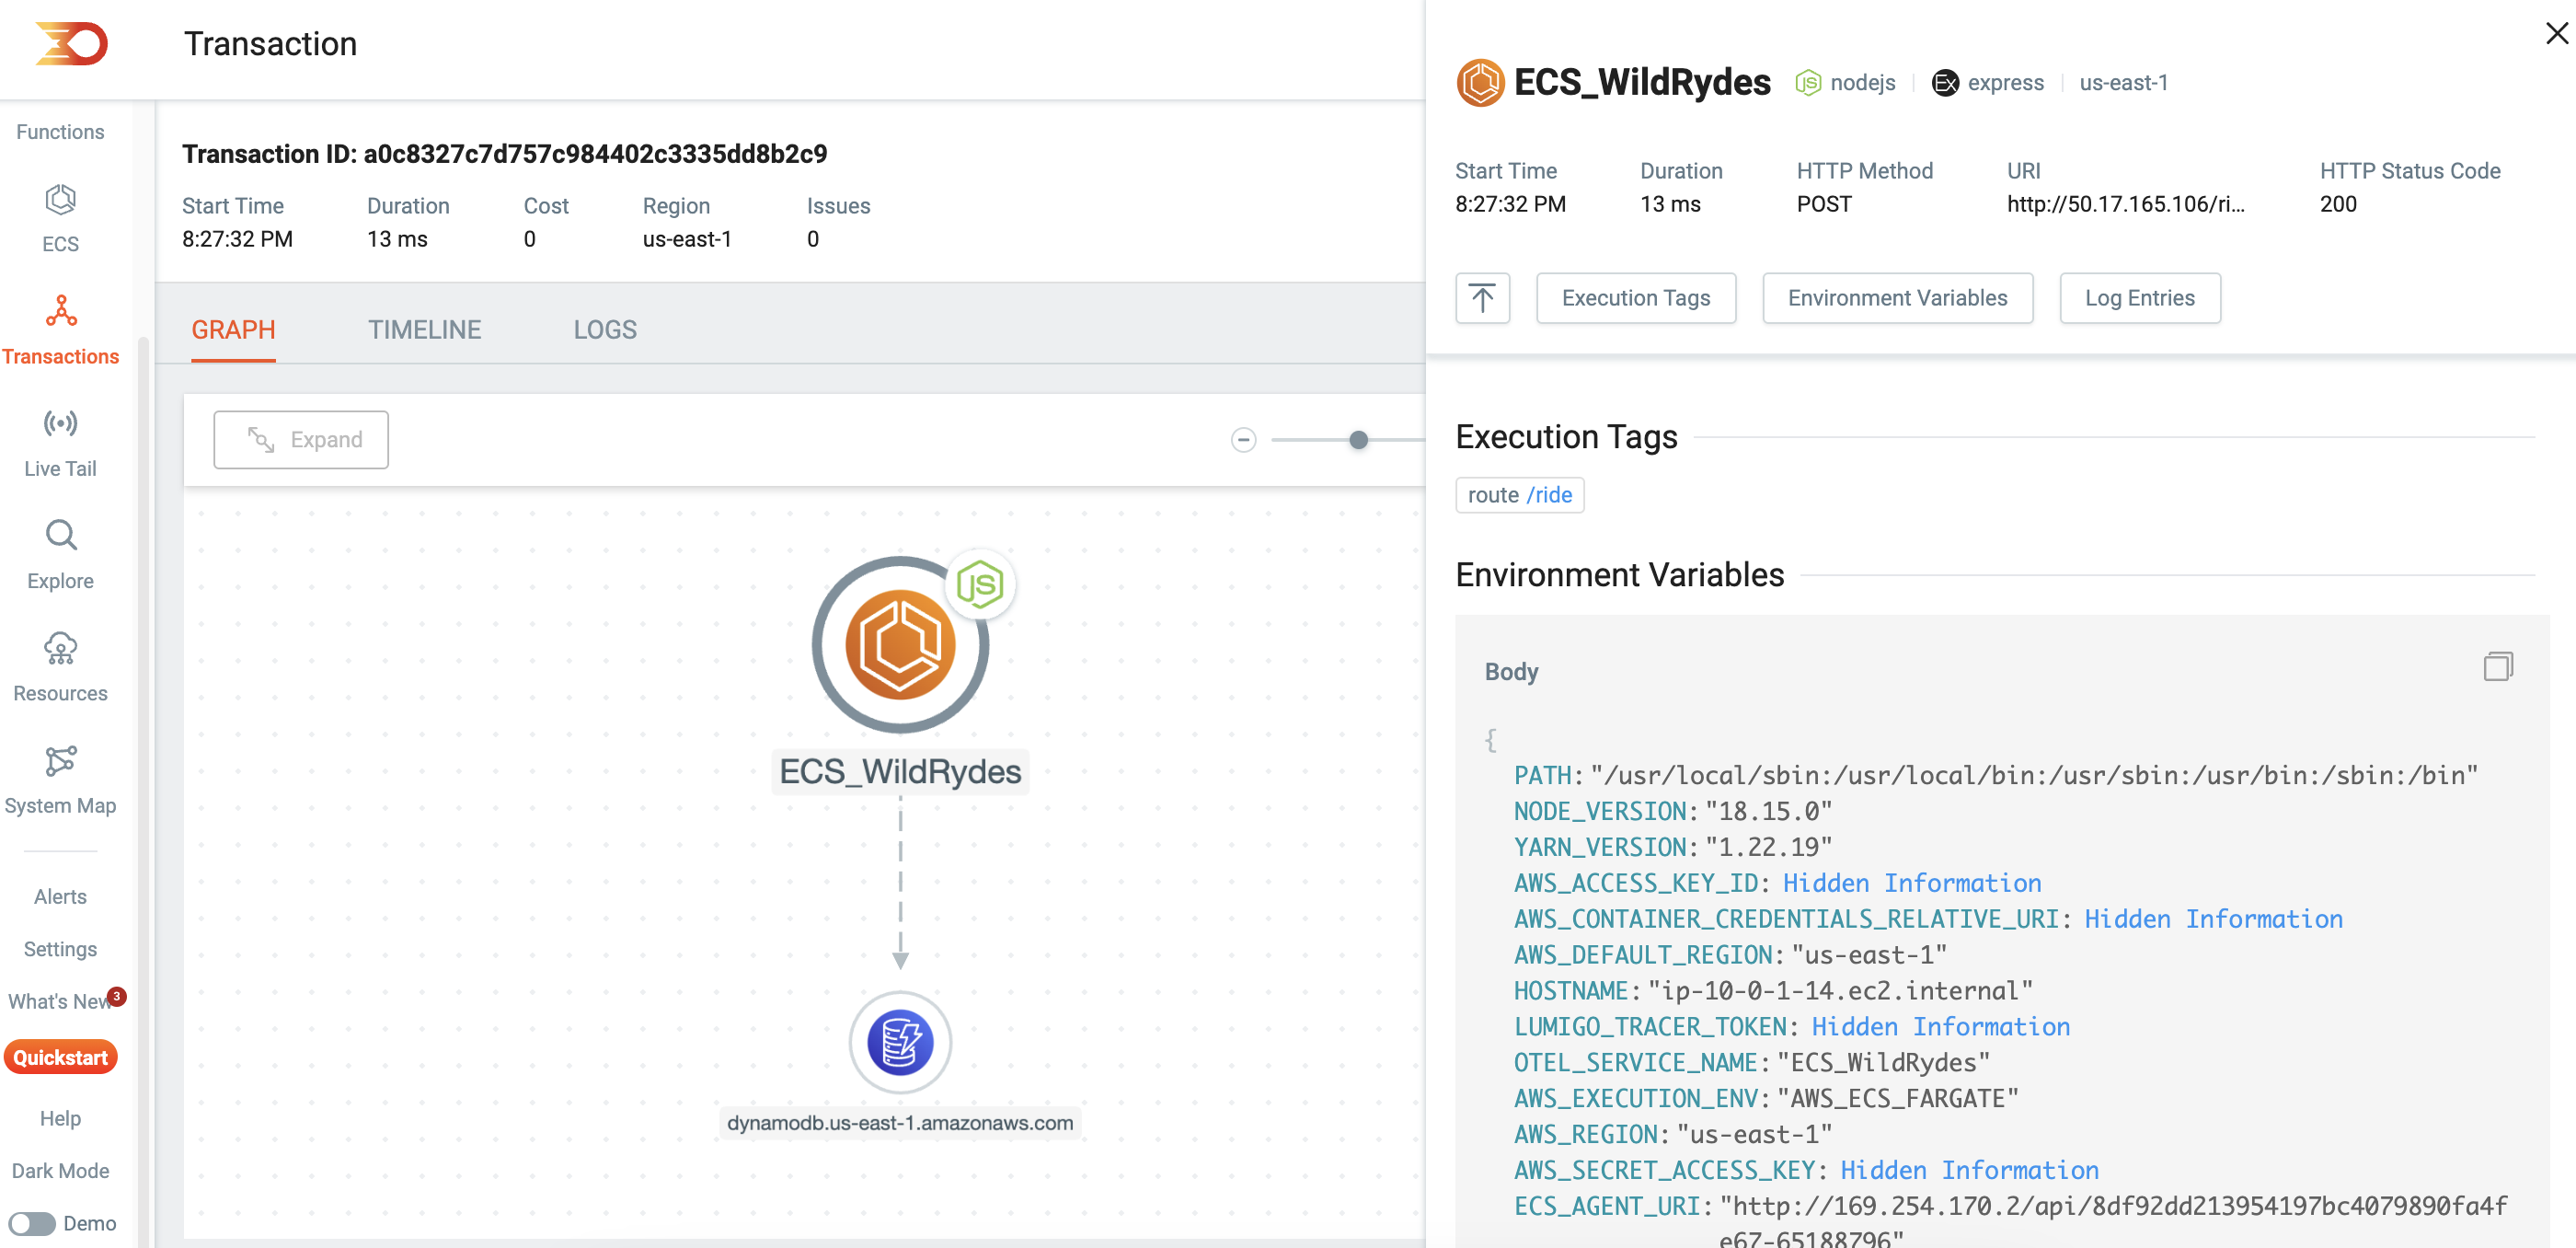The height and width of the screenshot is (1248, 2576).
Task: Click the OTEL_SERVICE_NAME value
Action: [1883, 1063]
